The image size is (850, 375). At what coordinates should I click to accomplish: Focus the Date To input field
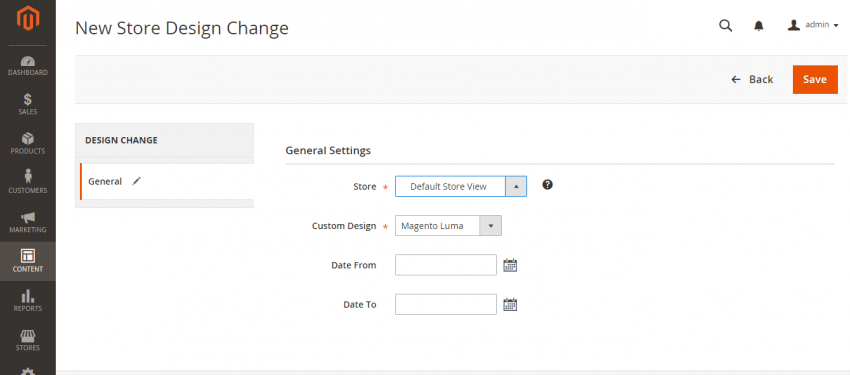[x=446, y=305]
